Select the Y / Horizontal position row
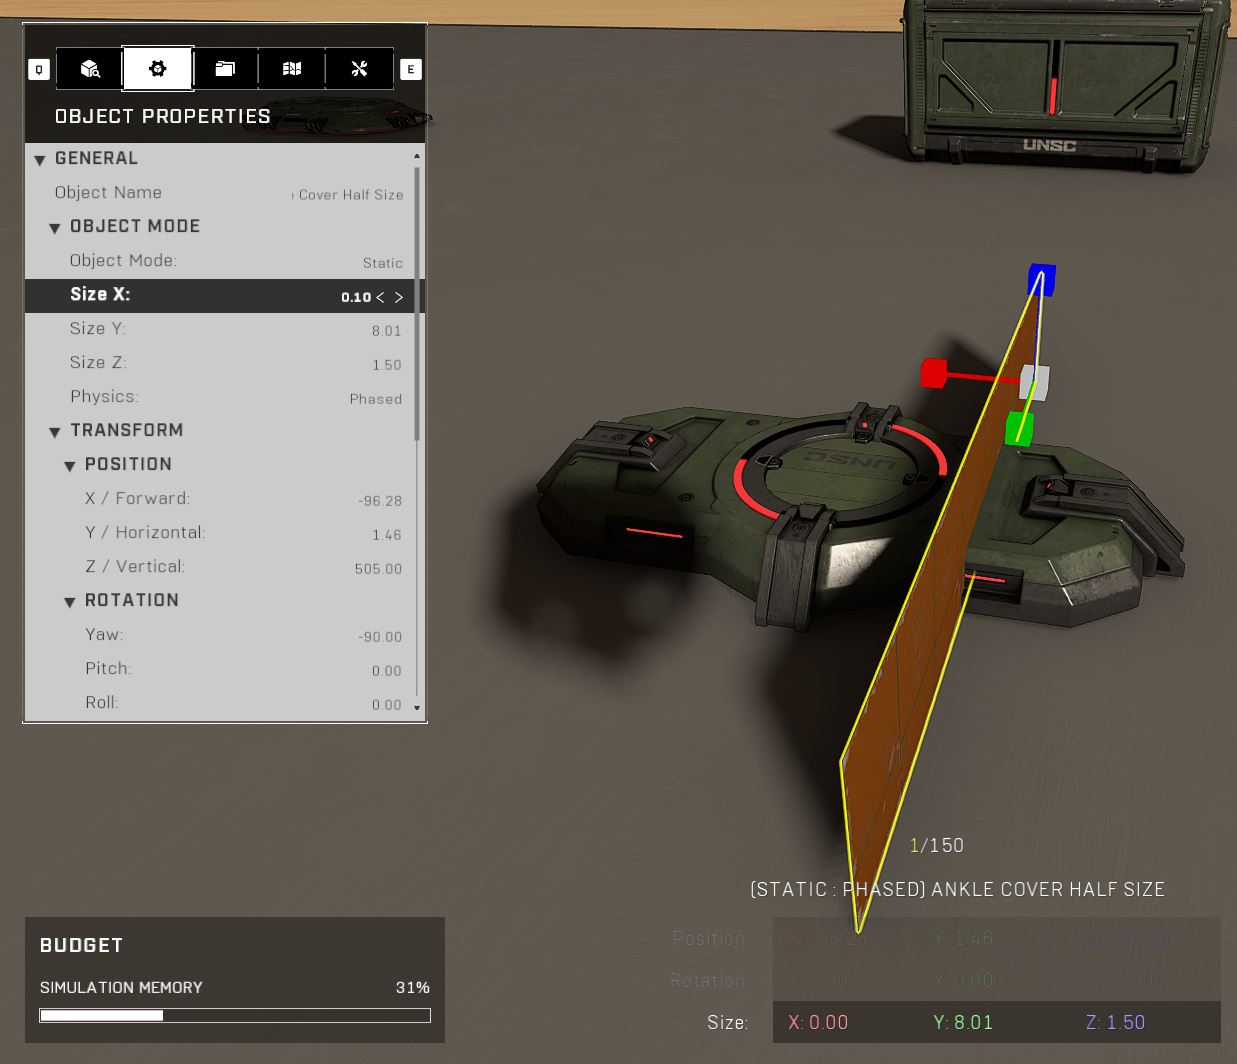Image resolution: width=1237 pixels, height=1064 pixels. pos(219,533)
